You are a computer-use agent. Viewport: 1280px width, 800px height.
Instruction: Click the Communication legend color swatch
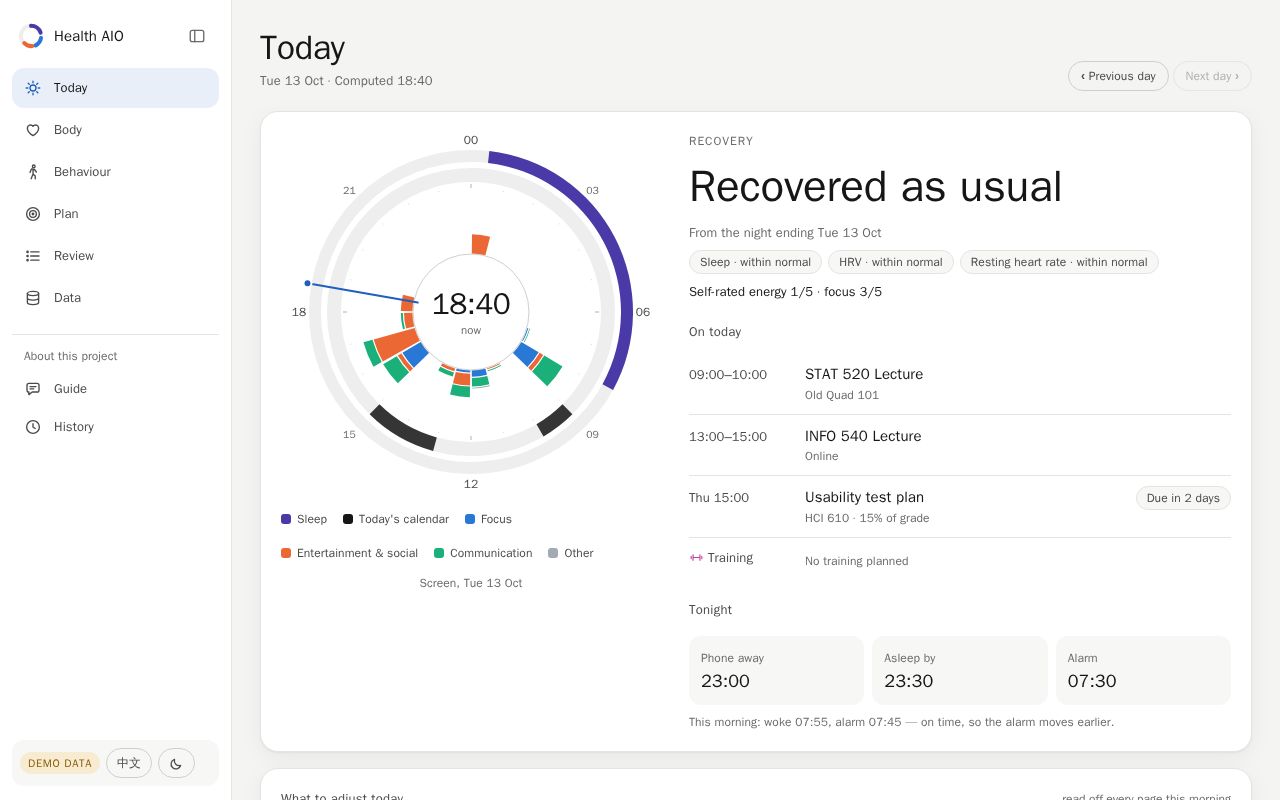[439, 553]
